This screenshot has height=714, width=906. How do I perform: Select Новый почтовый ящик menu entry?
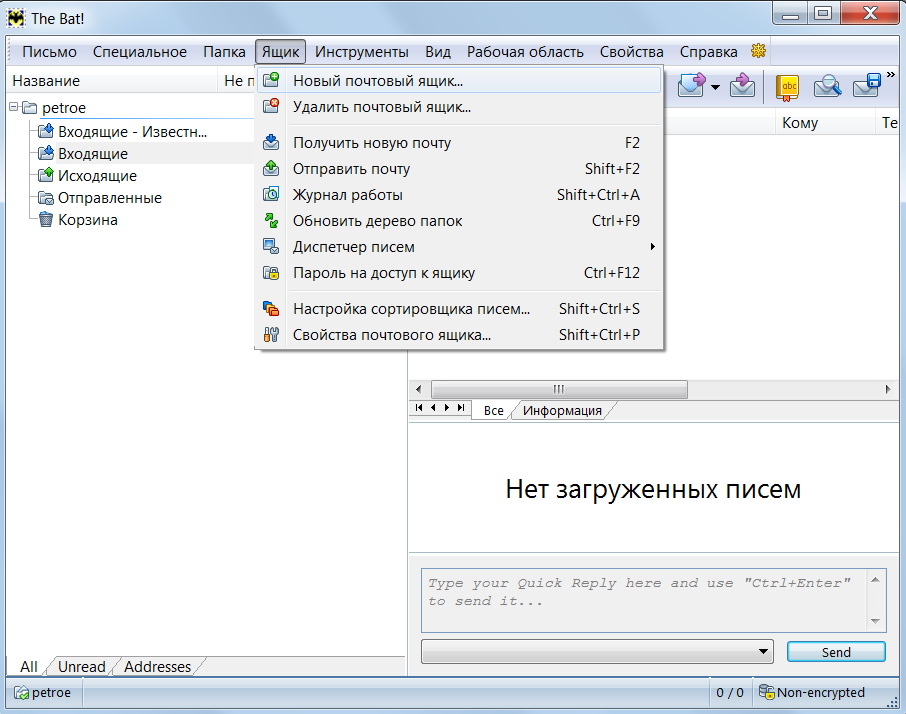(377, 80)
